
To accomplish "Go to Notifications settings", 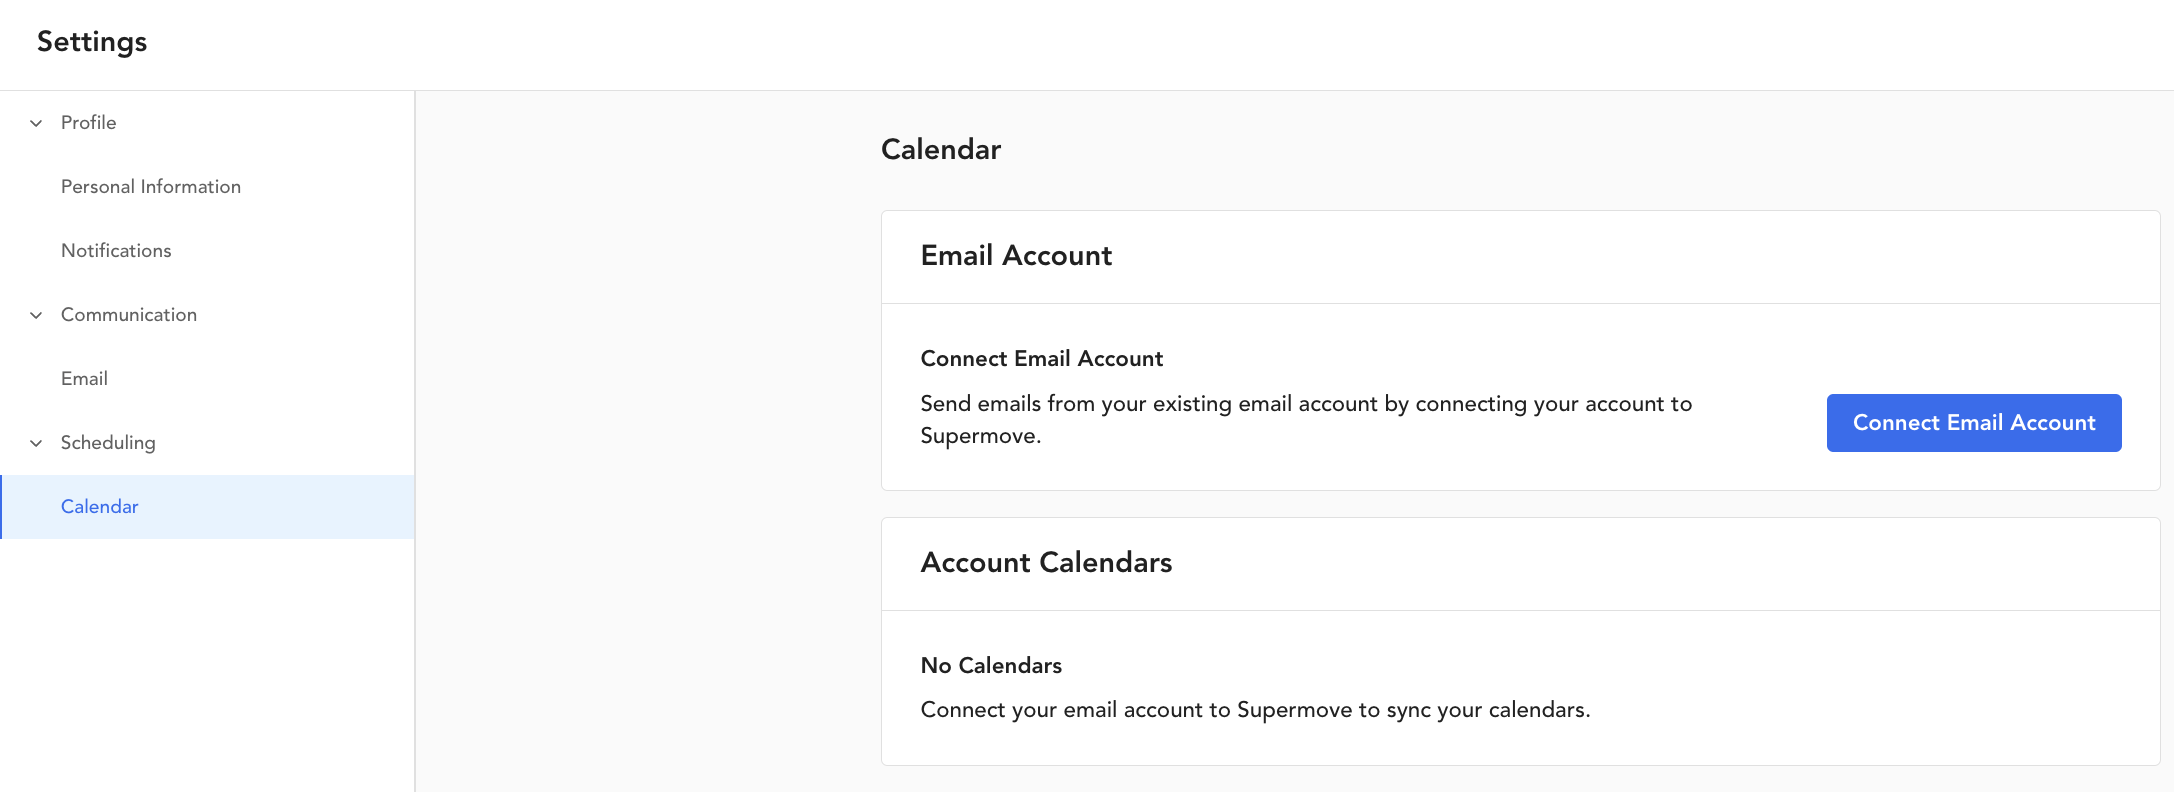I will pyautogui.click(x=116, y=251).
